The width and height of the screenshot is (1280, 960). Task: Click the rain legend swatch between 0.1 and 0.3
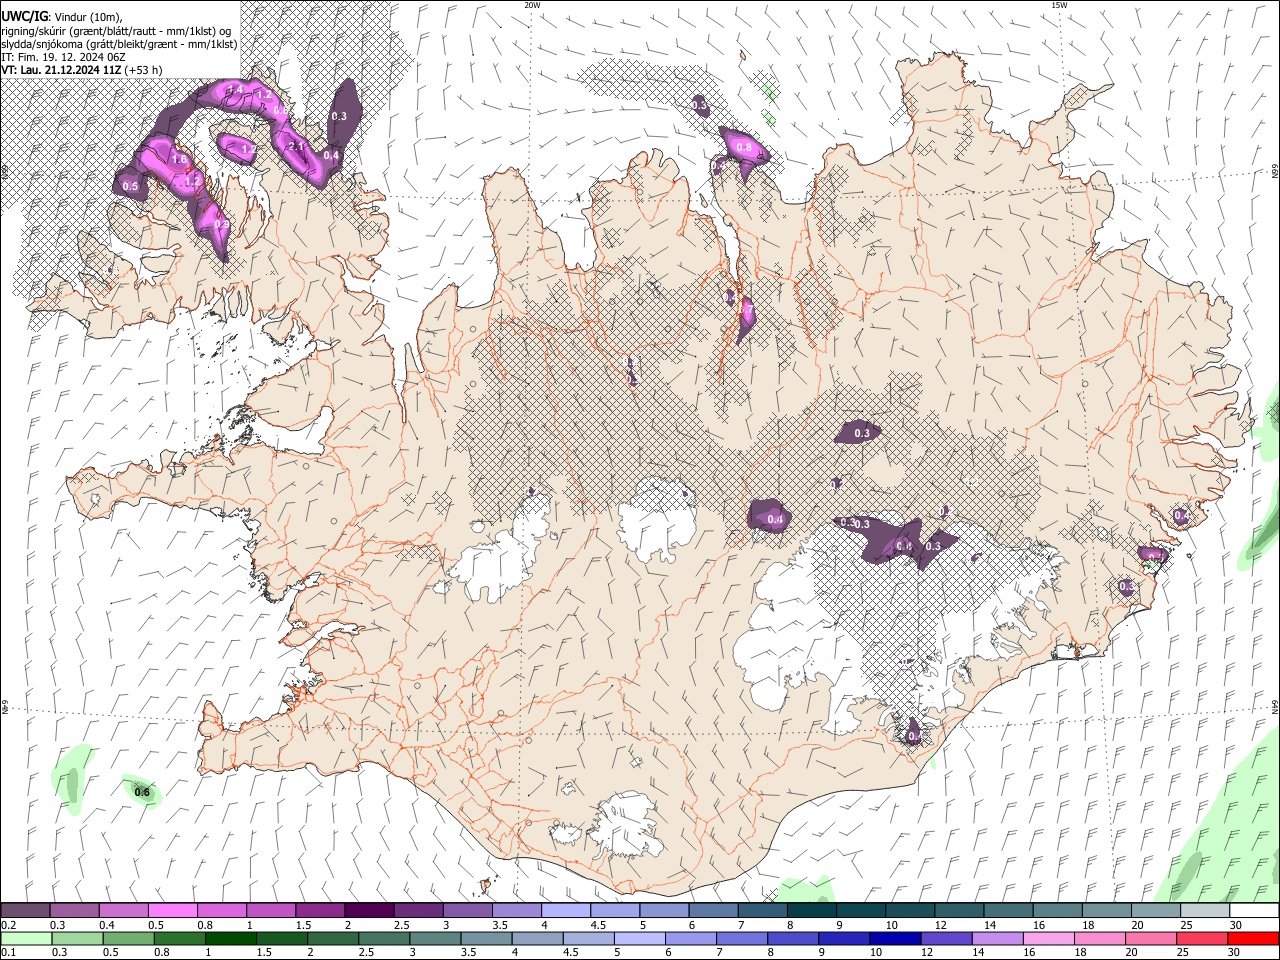27,938
